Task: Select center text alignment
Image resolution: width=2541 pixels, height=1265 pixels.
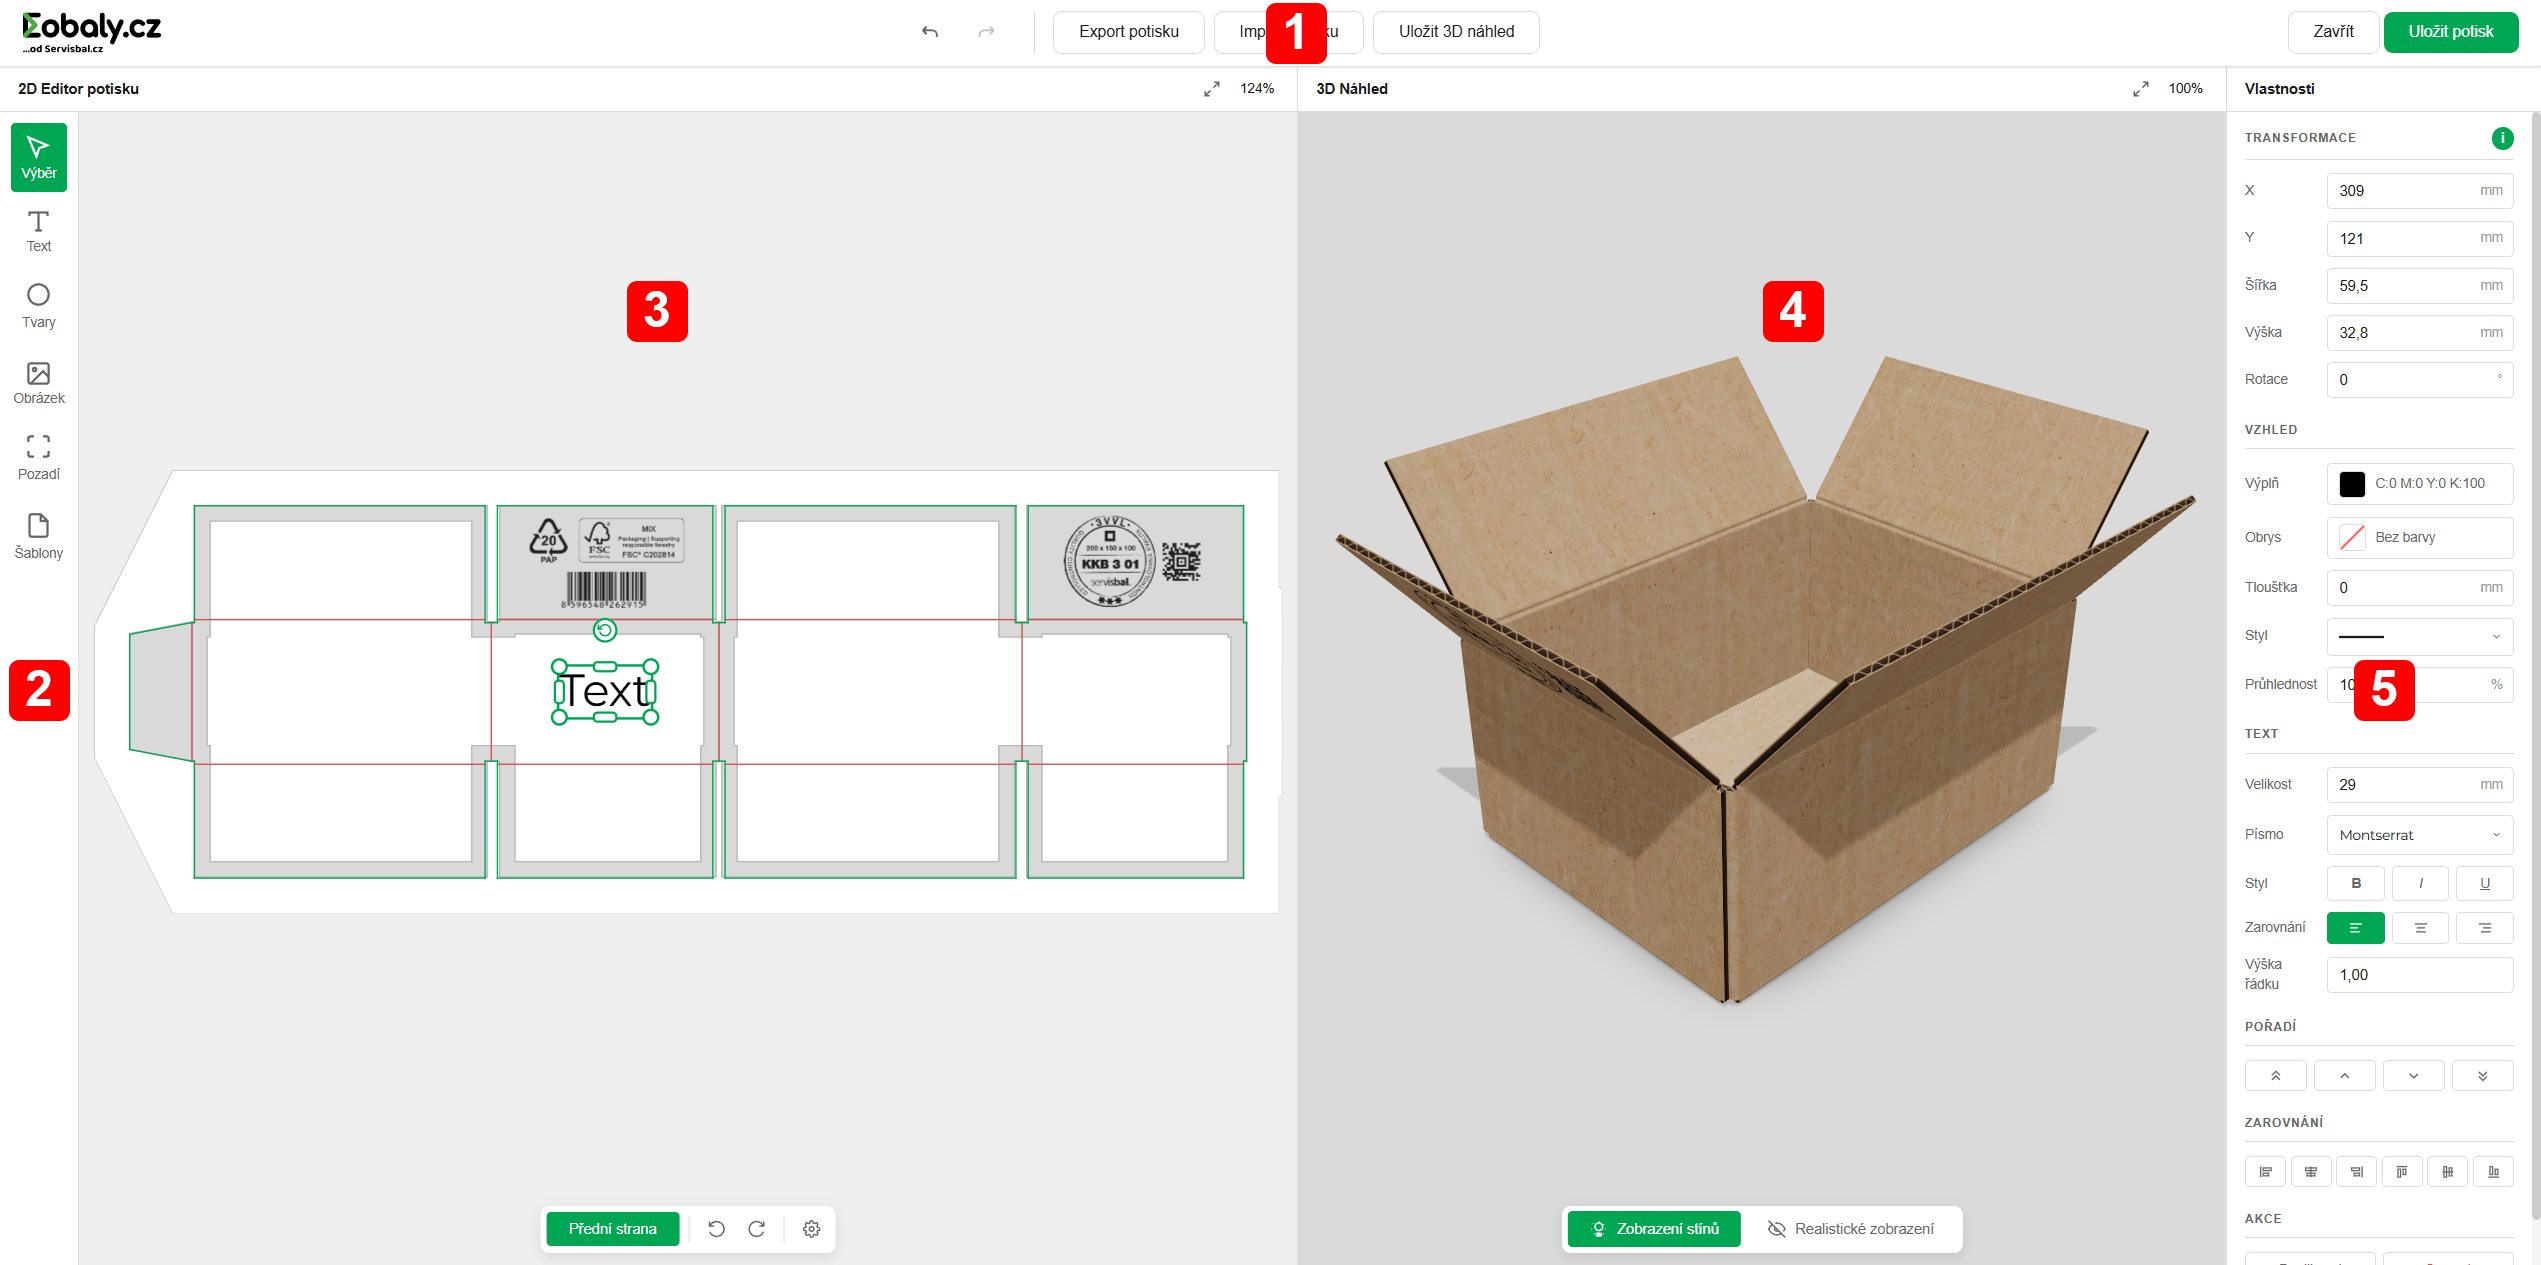Action: (2420, 928)
